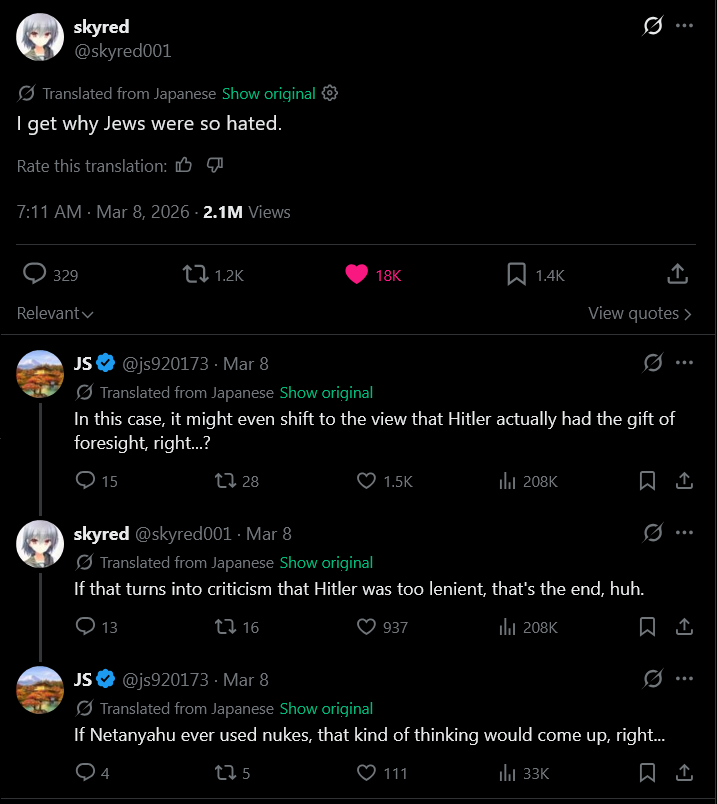Click the share icon on the main post
This screenshot has height=804, width=717.
[x=677, y=274]
